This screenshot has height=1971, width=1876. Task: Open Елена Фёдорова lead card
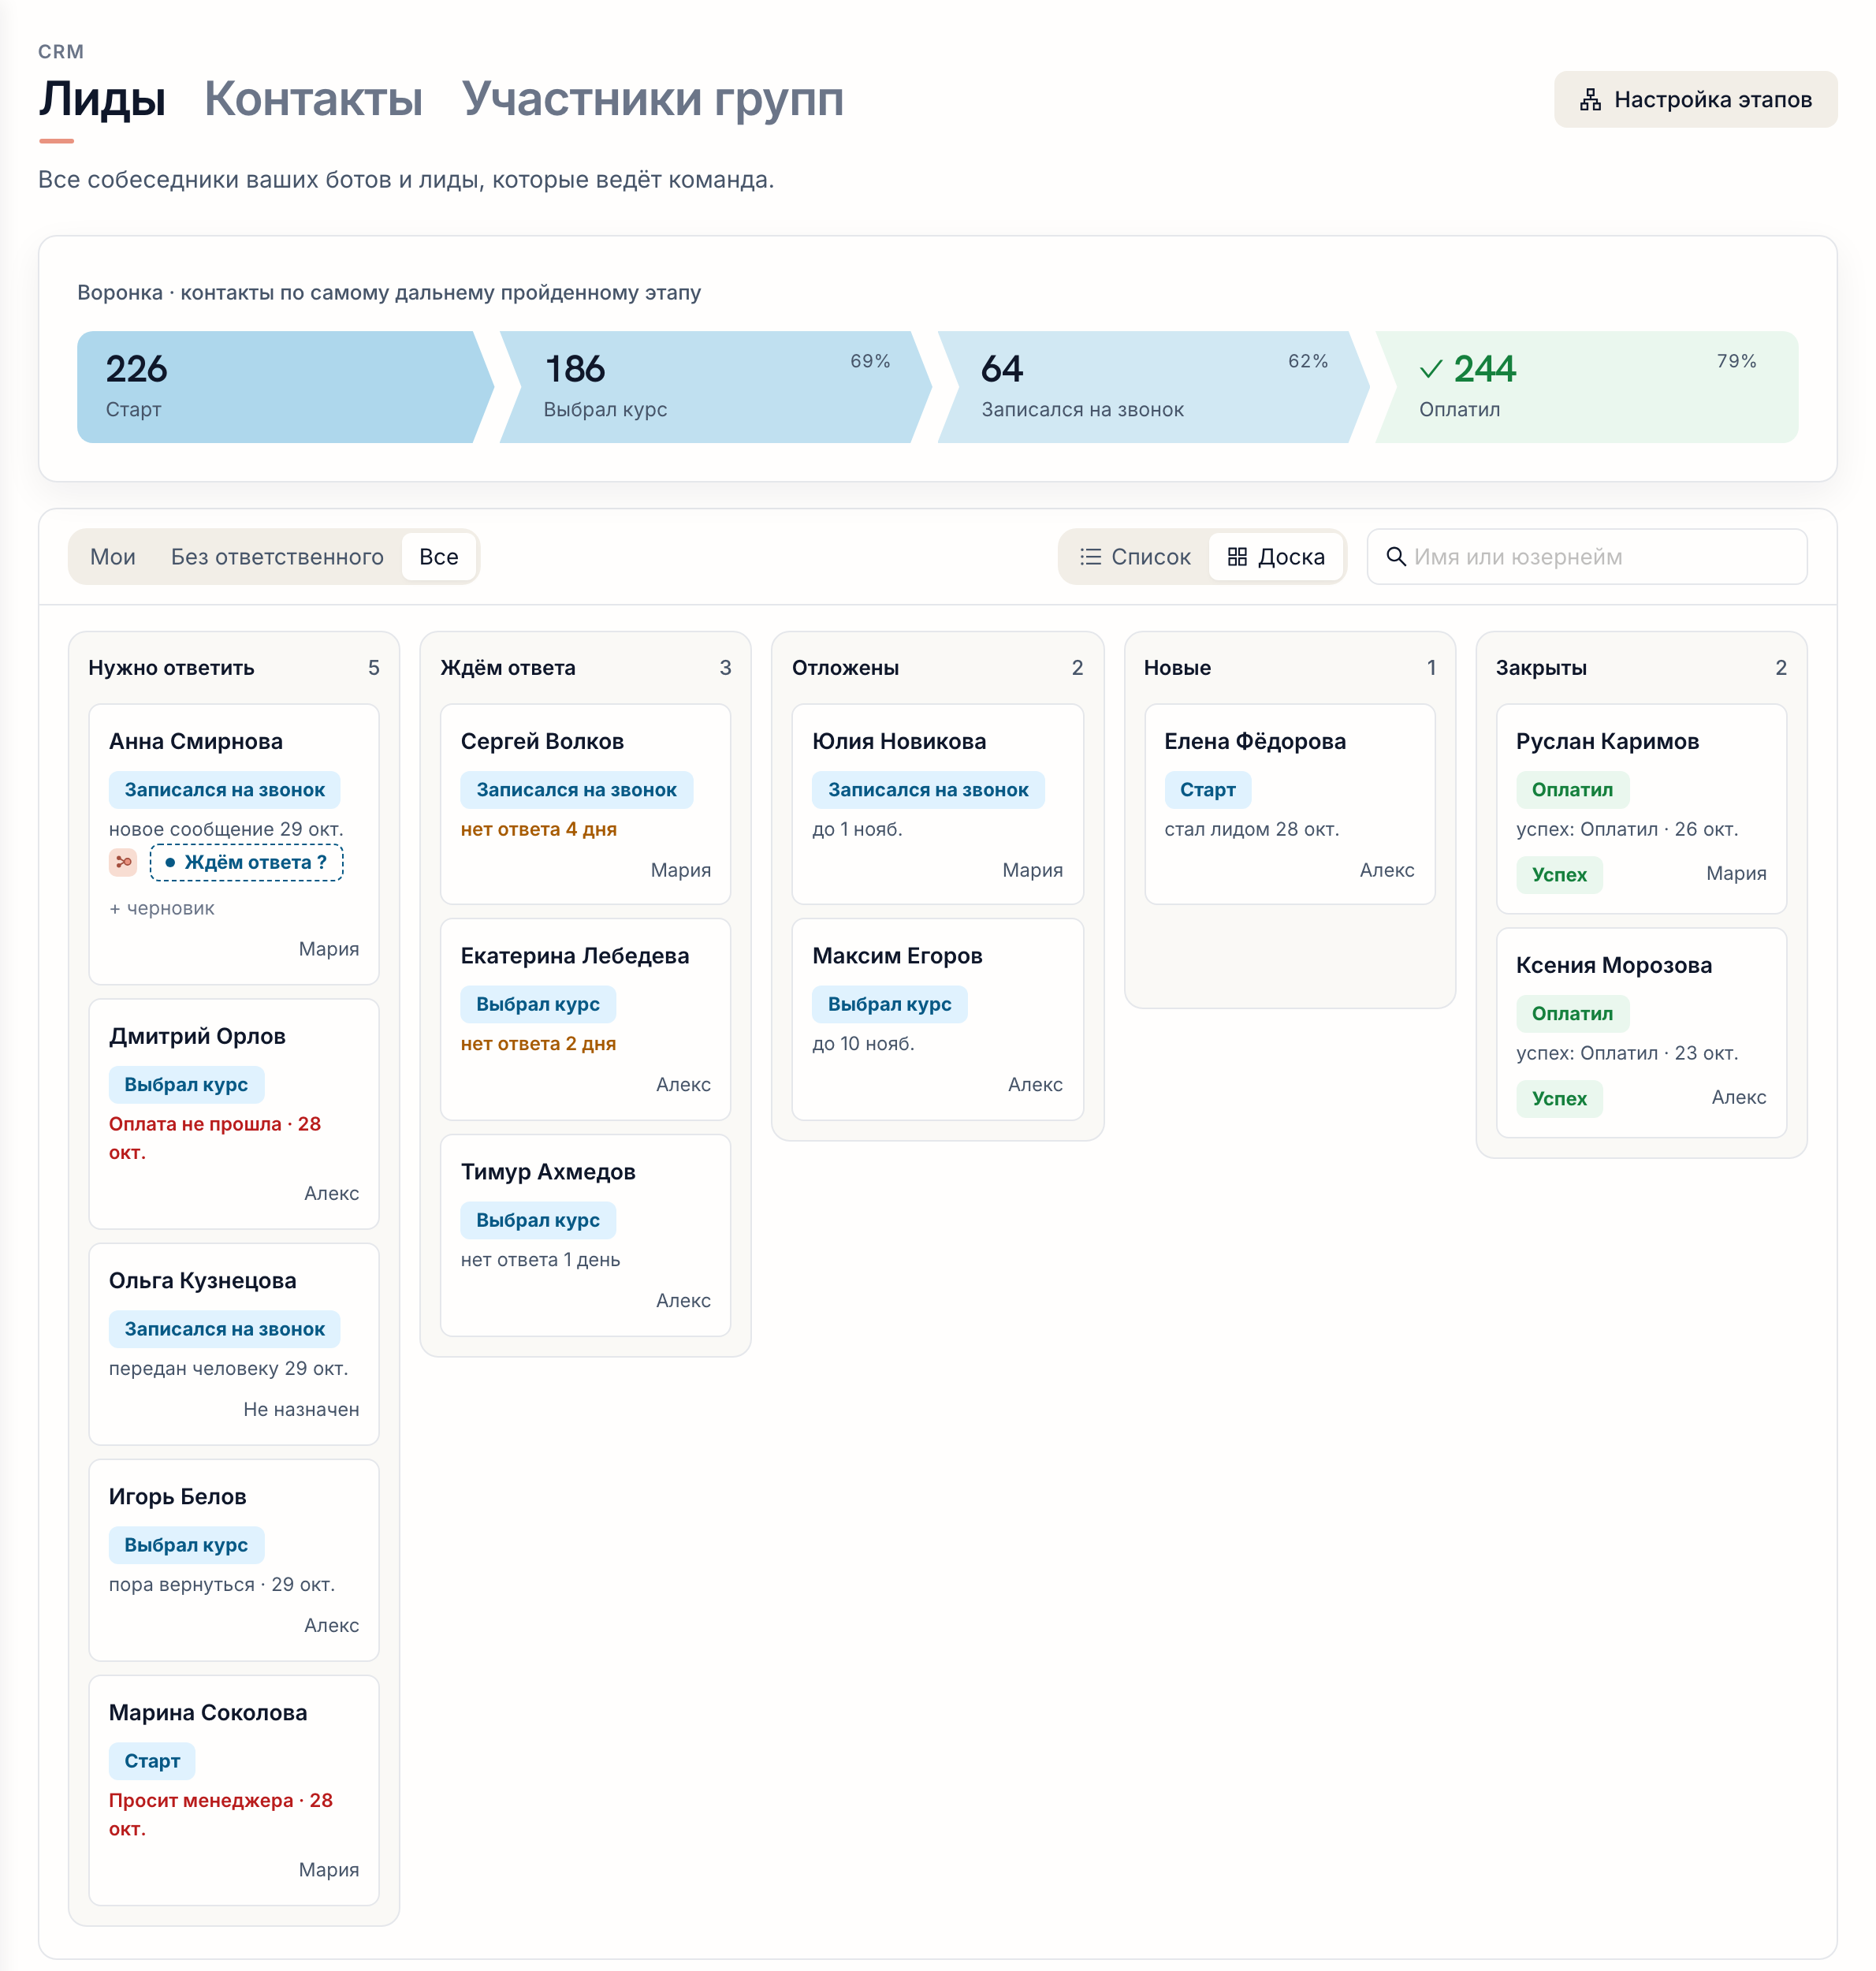click(x=1289, y=804)
